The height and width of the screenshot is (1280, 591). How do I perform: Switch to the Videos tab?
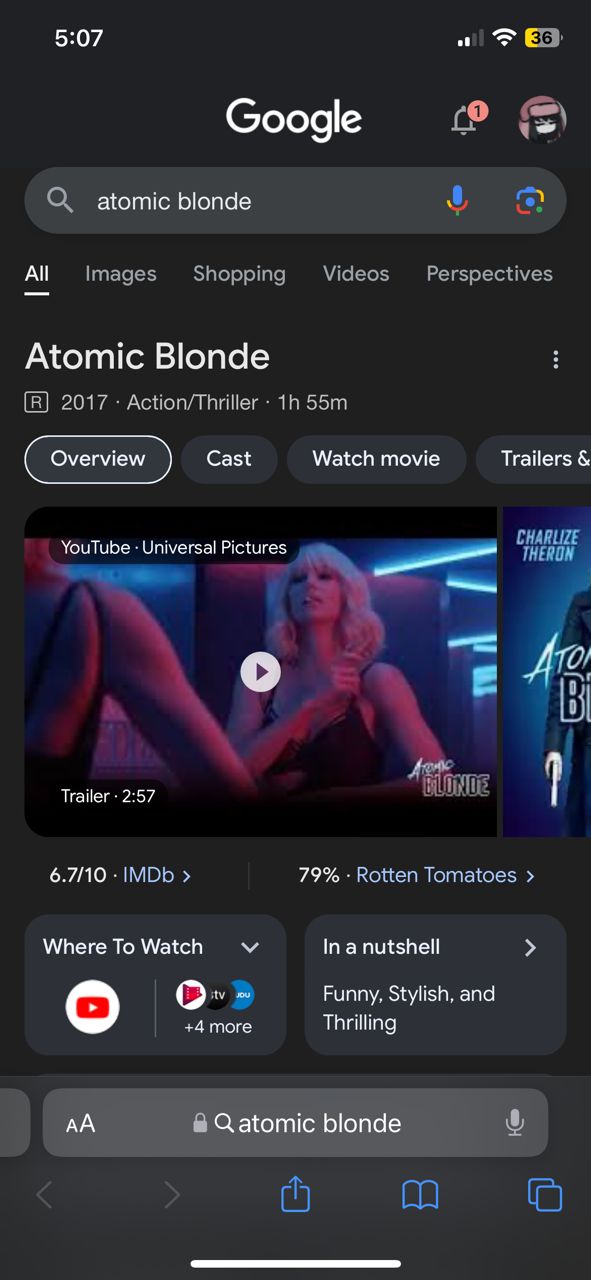(356, 274)
